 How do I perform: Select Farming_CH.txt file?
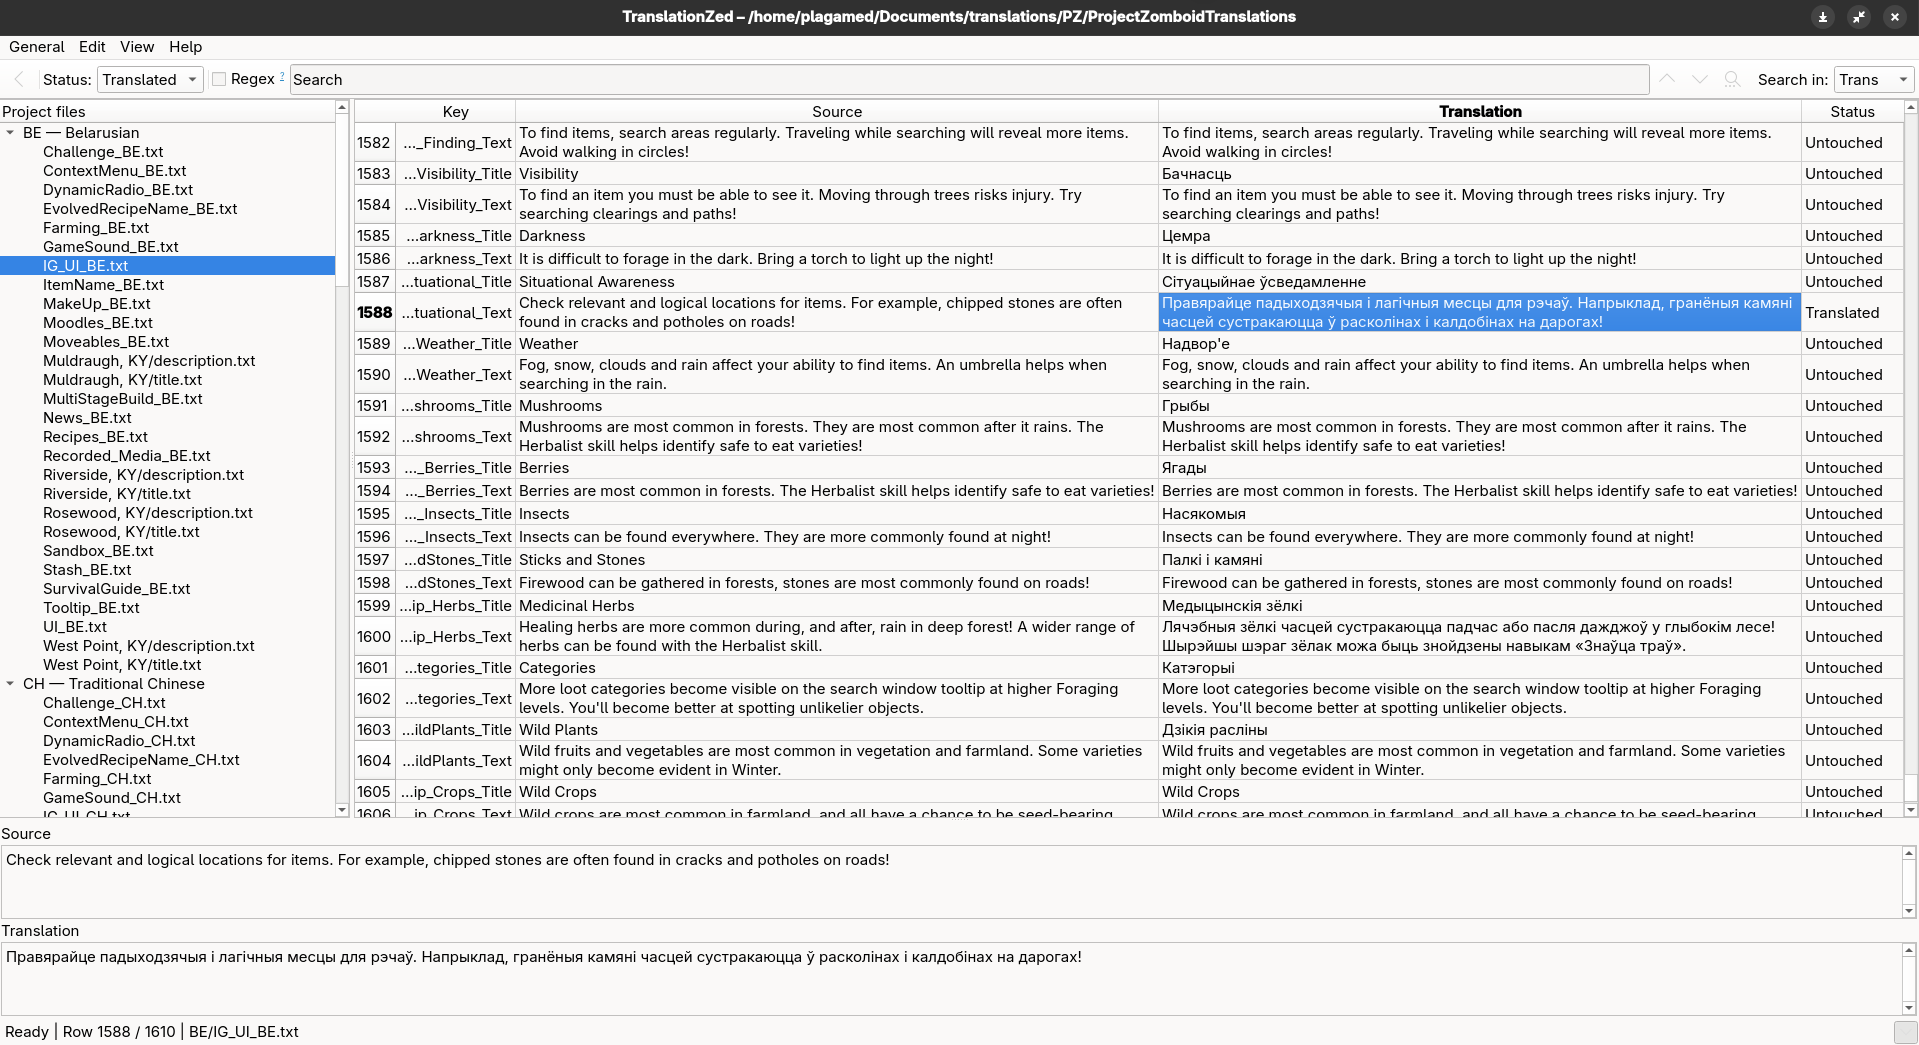(97, 779)
